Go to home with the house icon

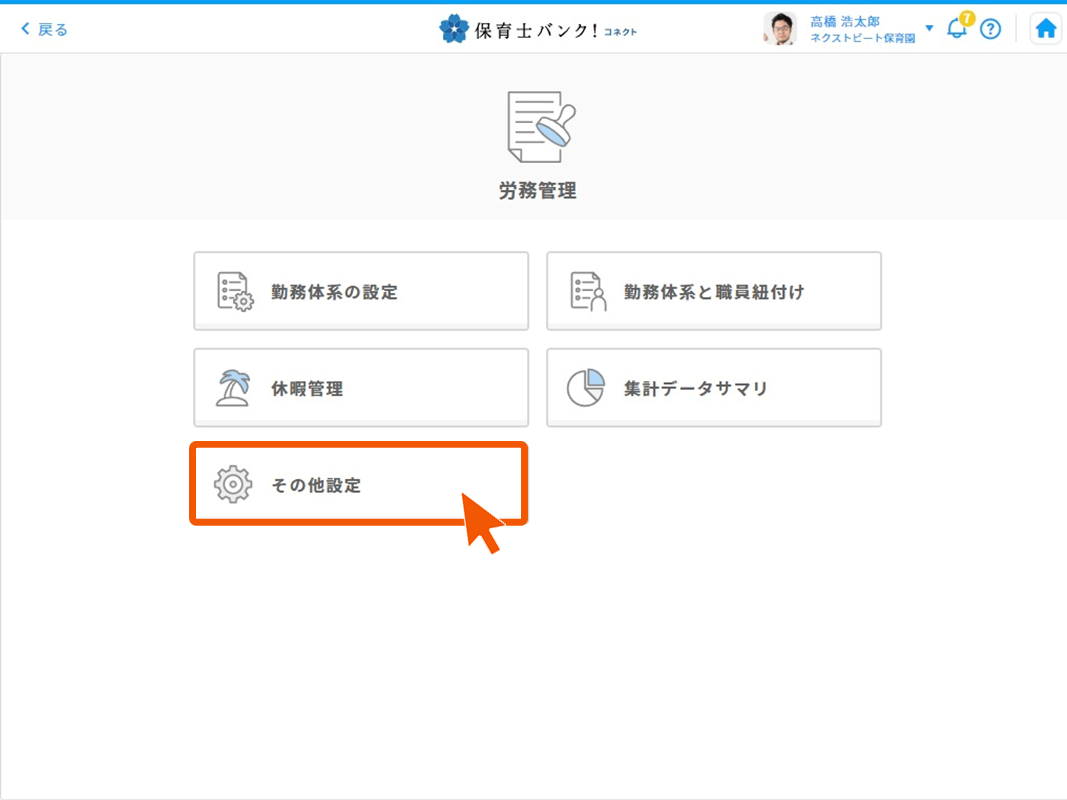[x=1046, y=29]
